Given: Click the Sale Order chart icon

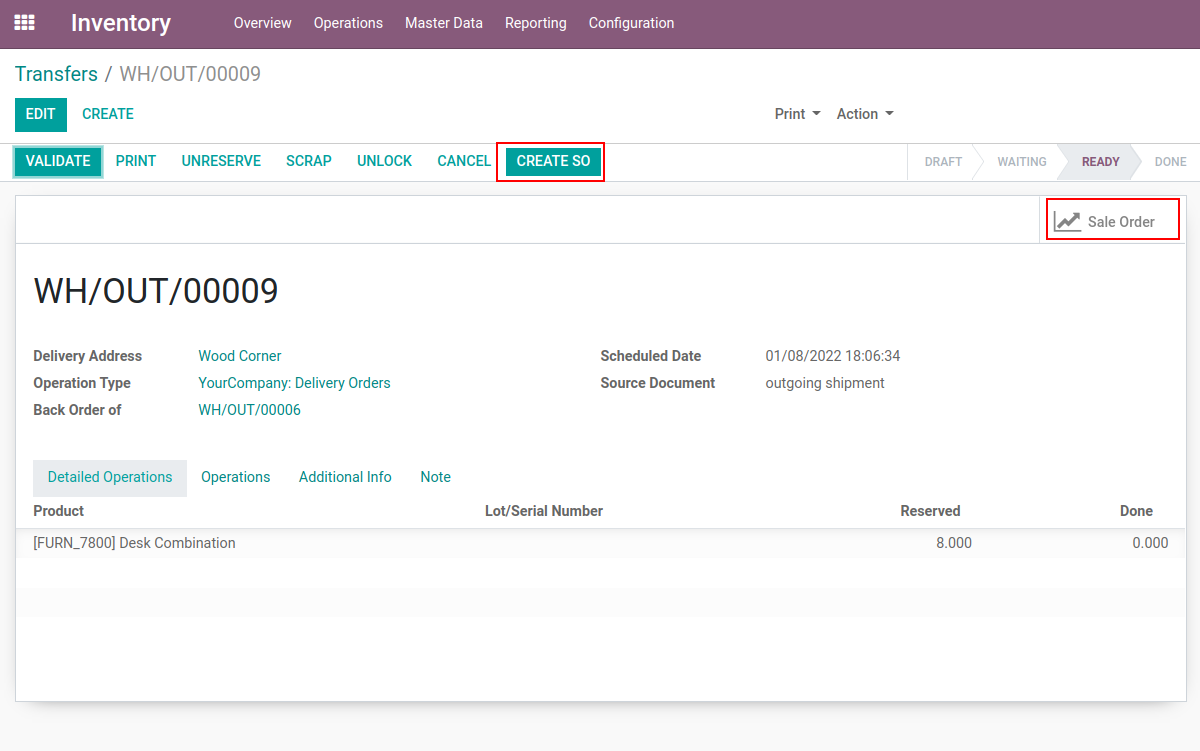Looking at the screenshot, I should point(1068,221).
